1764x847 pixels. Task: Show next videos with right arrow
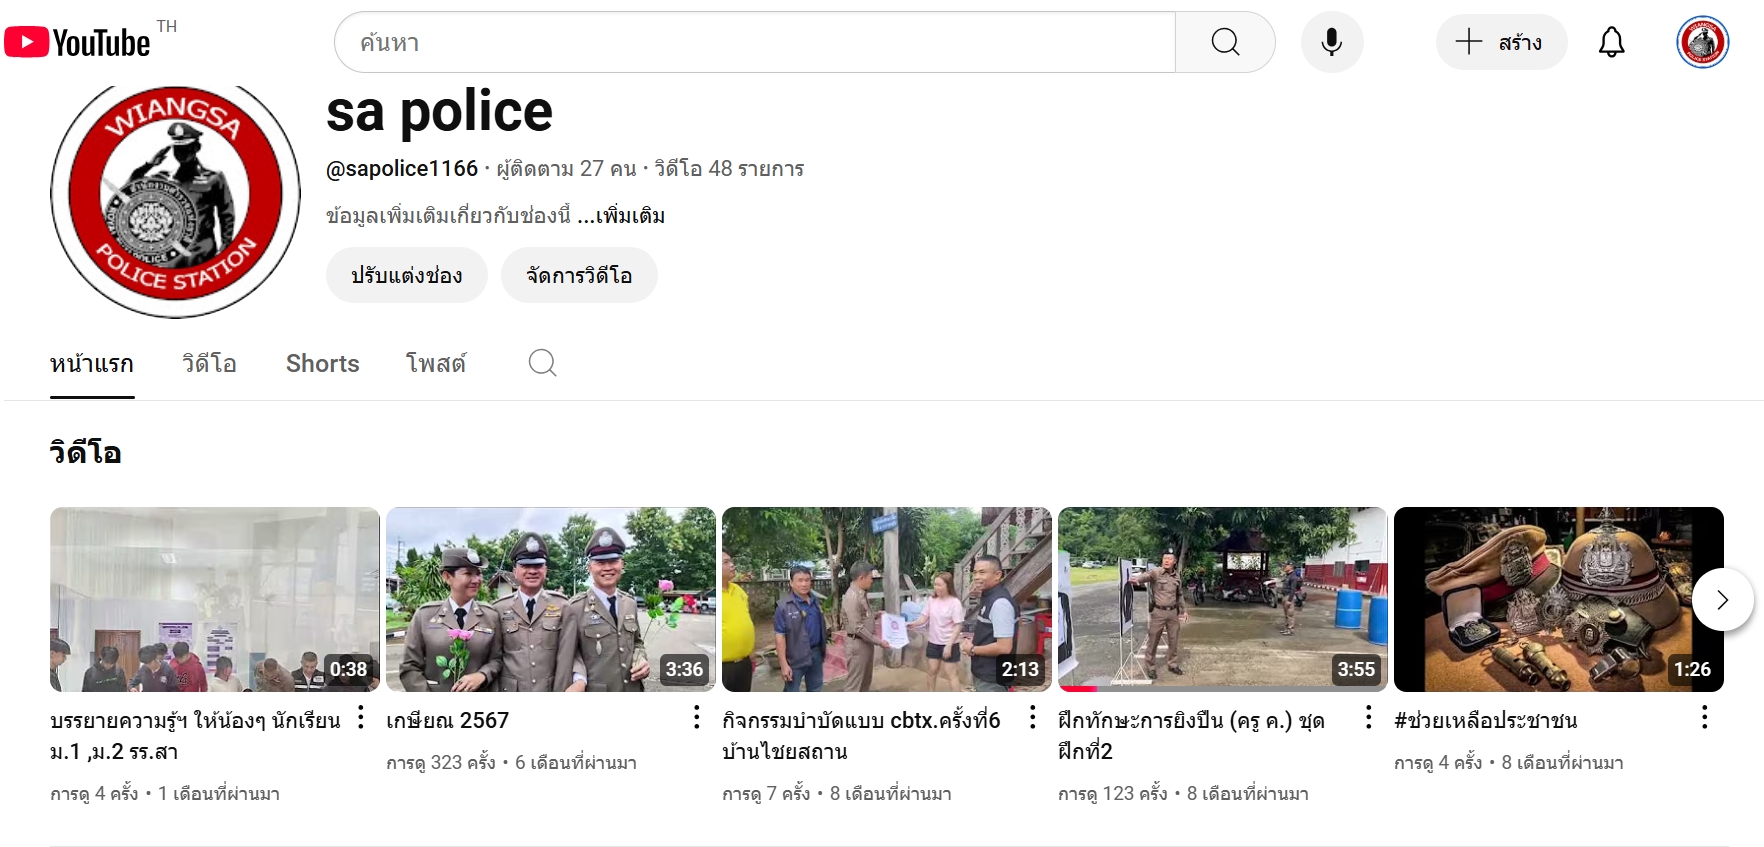1722,599
